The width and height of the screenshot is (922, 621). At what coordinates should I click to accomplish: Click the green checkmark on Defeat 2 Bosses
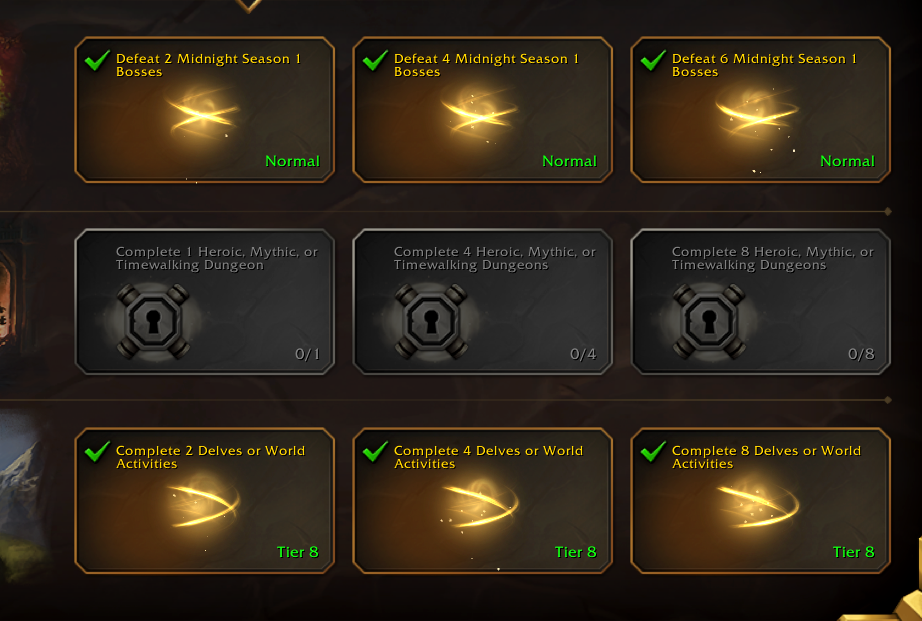(97, 60)
